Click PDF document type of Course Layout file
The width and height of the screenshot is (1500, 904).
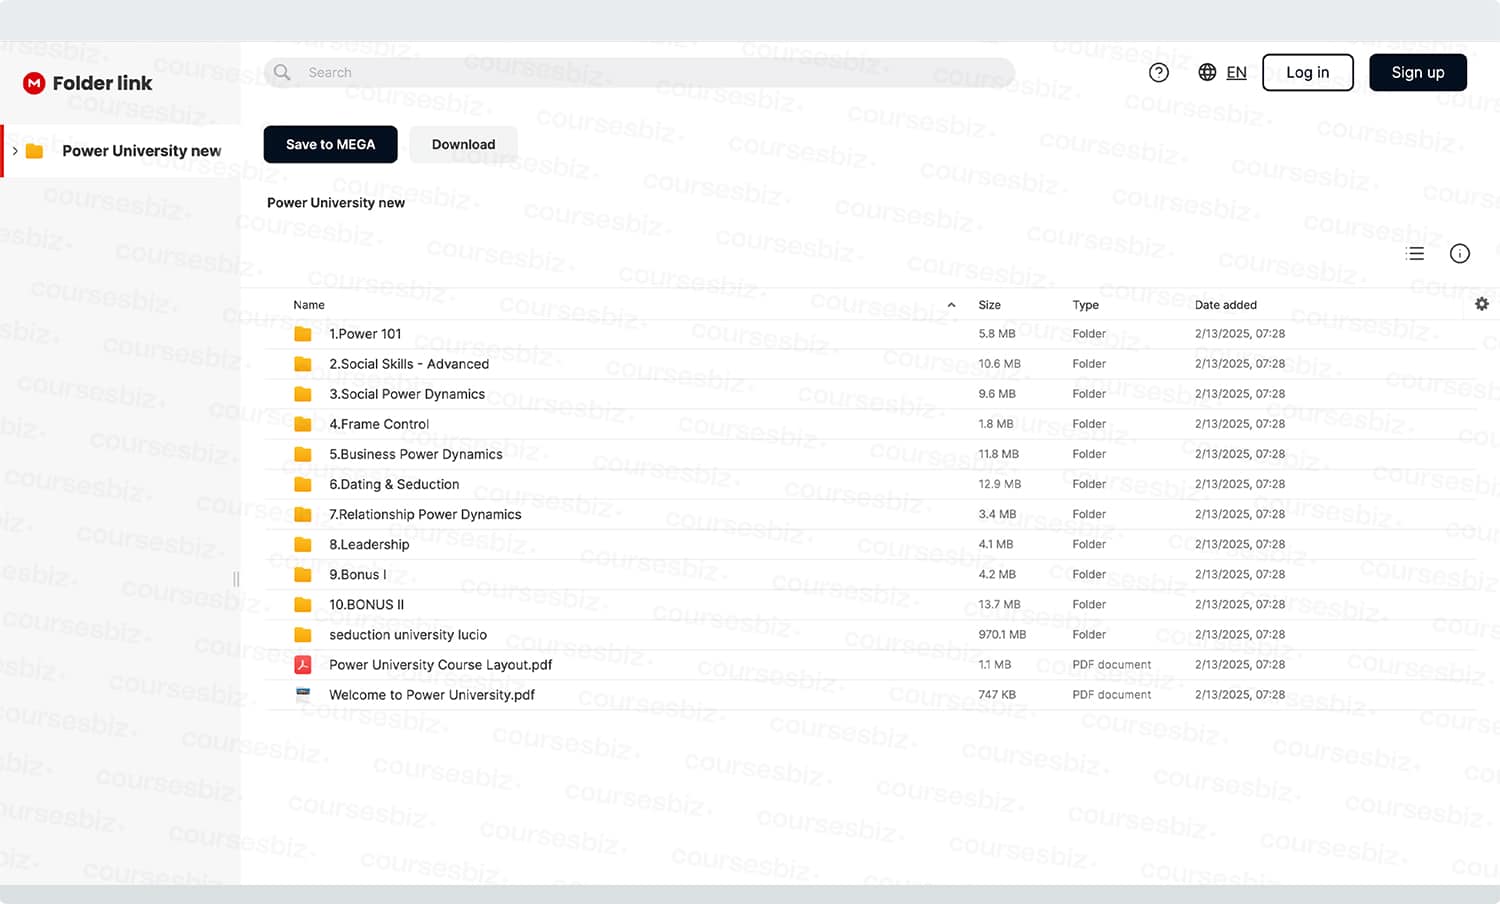(x=1111, y=665)
